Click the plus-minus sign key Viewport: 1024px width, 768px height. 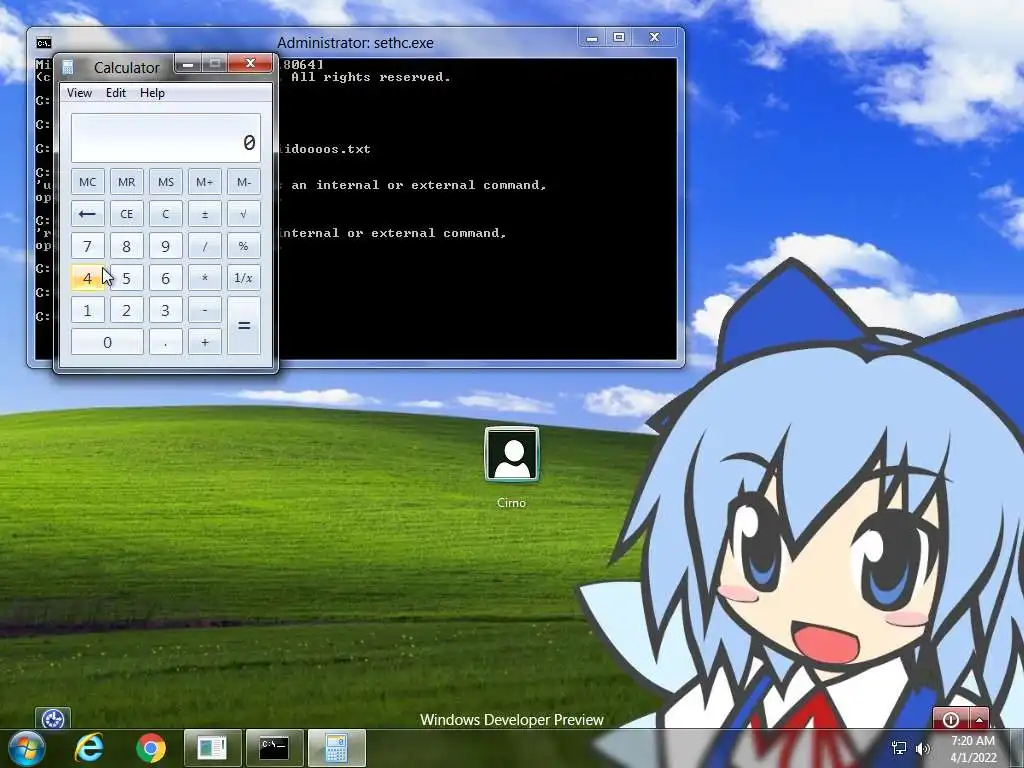[x=204, y=214]
